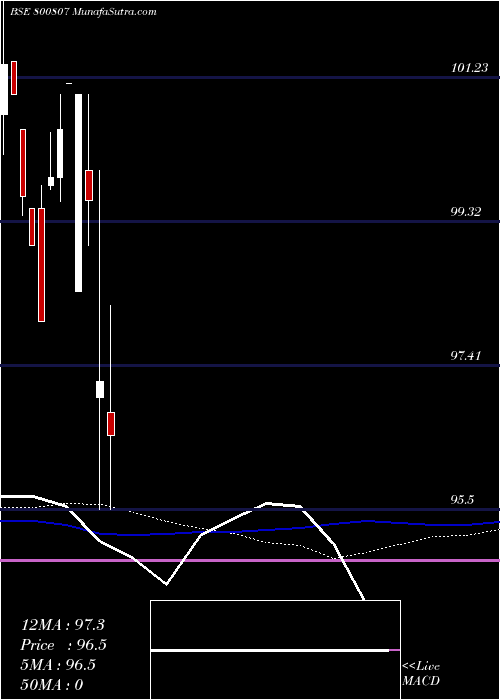Click the 12MA : 97.3 readout
Image resolution: width=500 pixels, height=700 pixels.
click(x=62, y=625)
